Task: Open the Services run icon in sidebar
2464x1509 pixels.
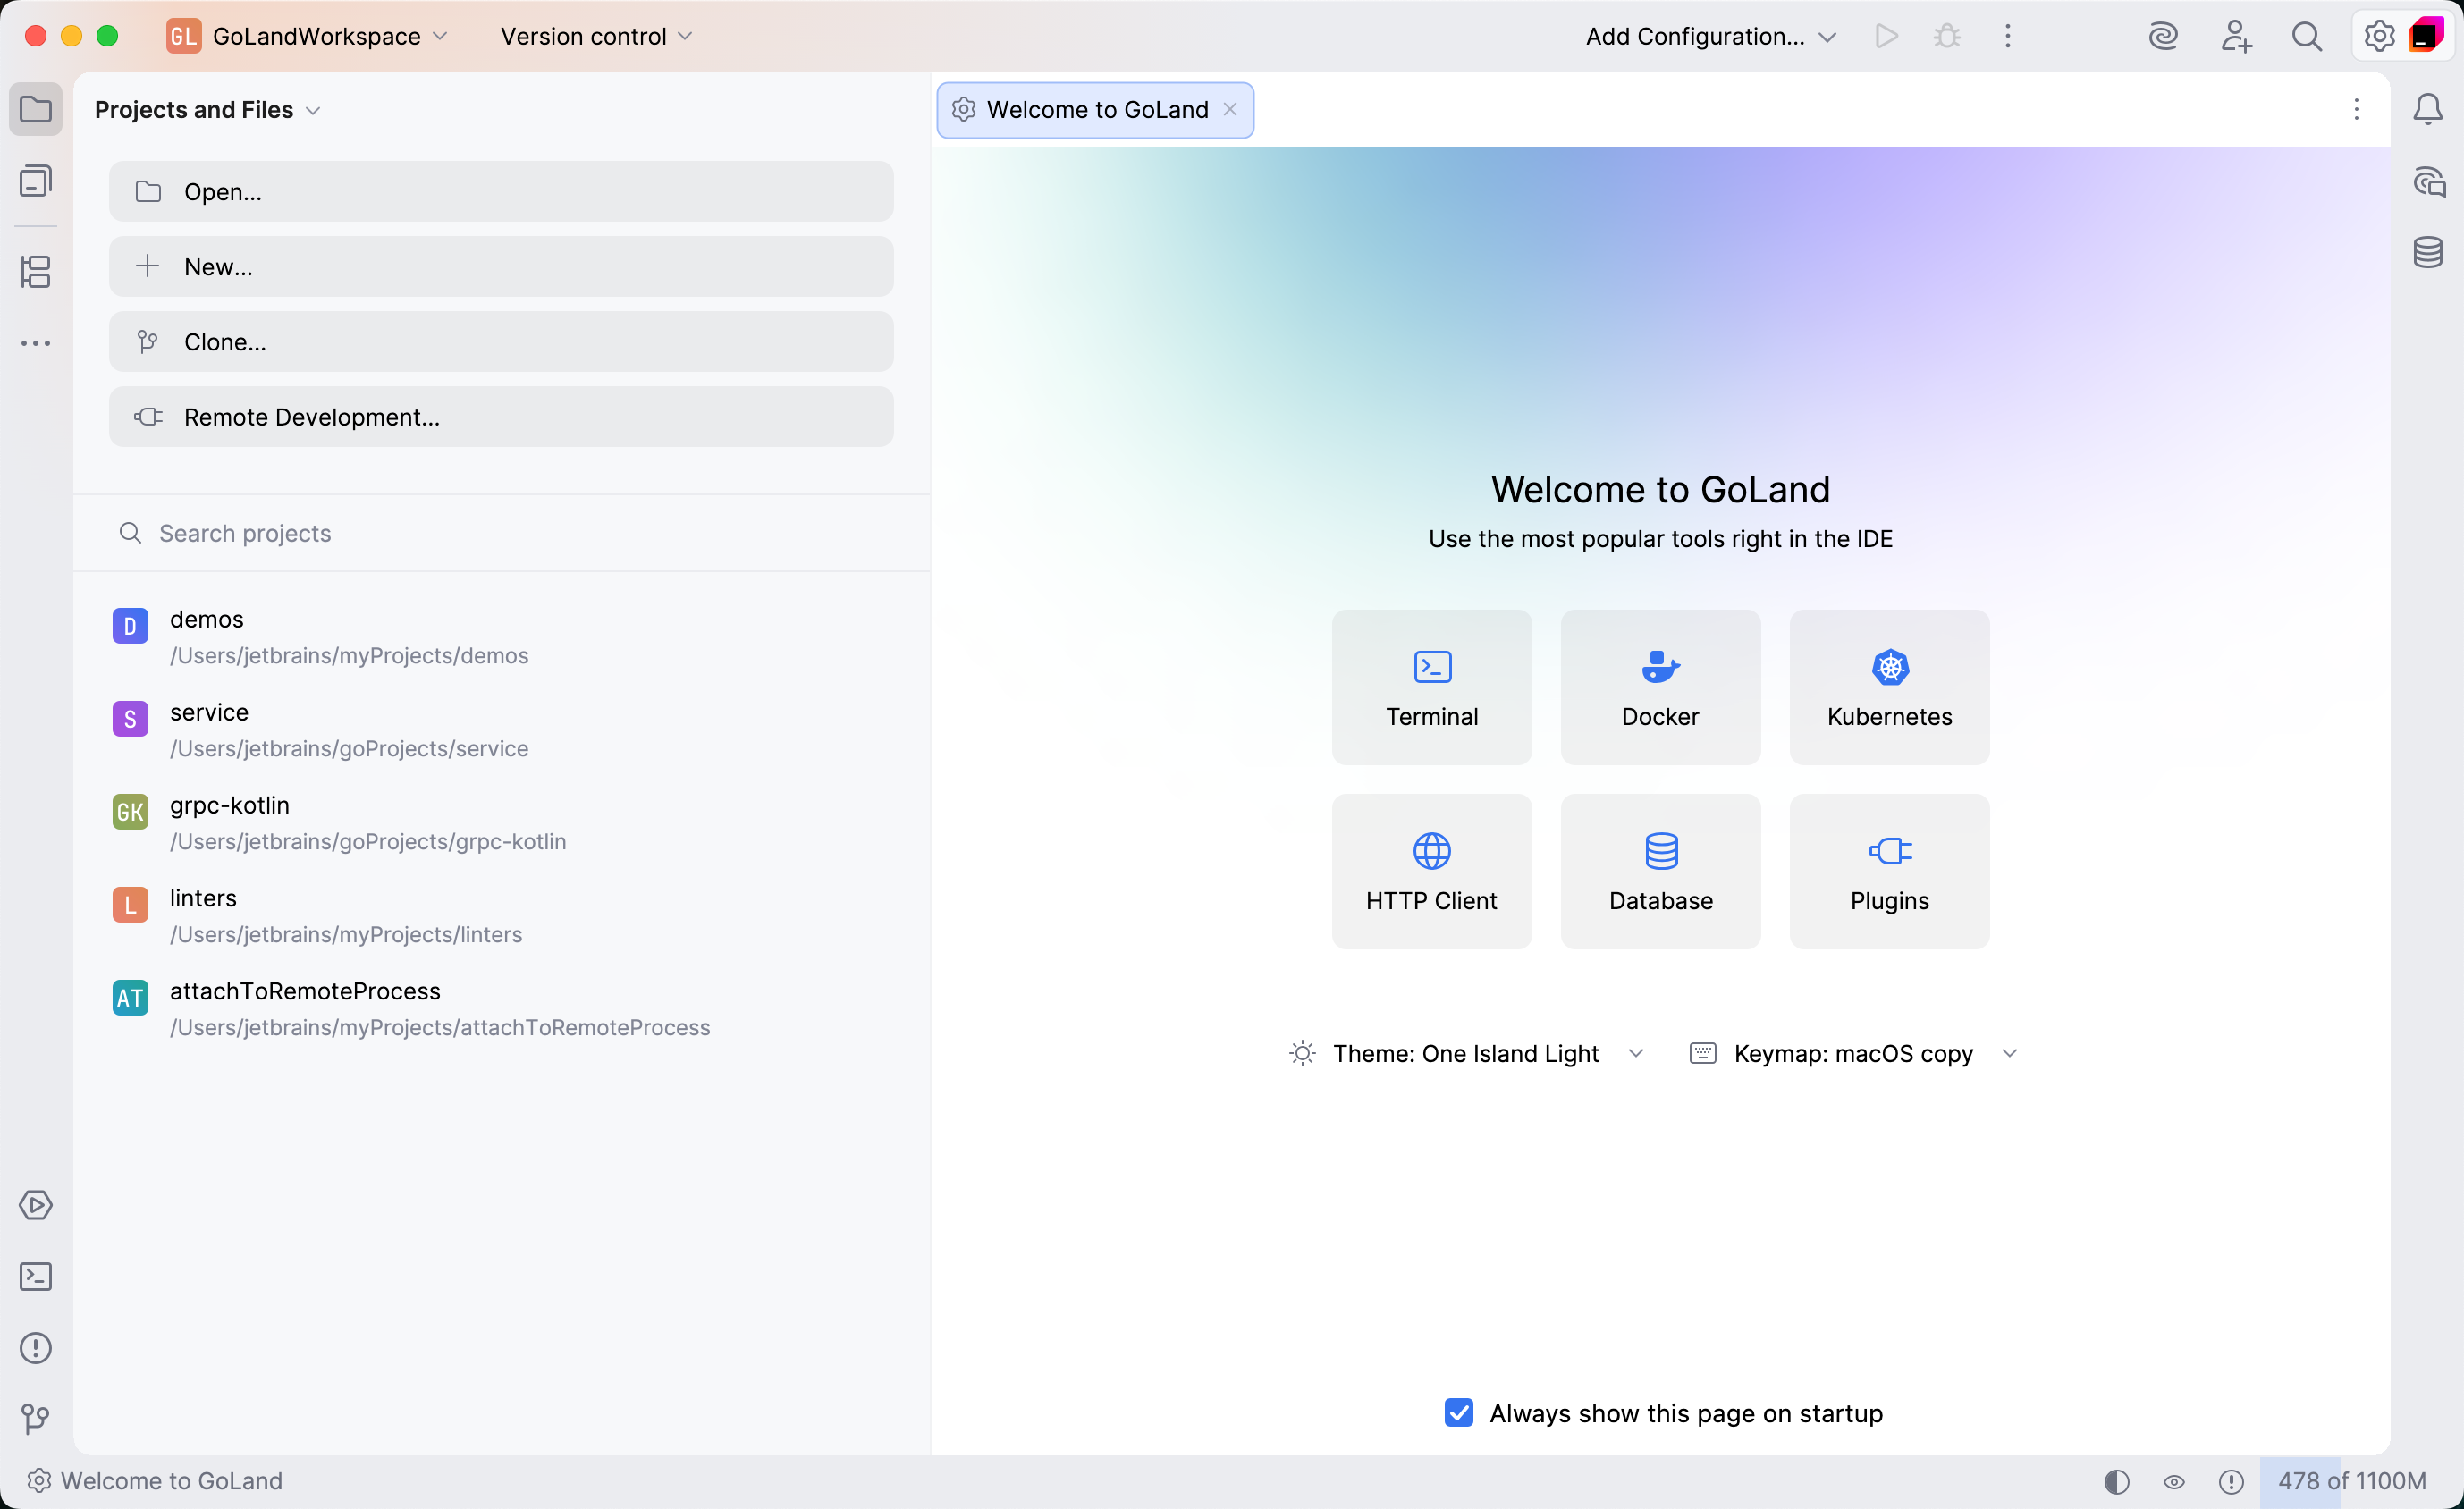Action: [36, 1205]
